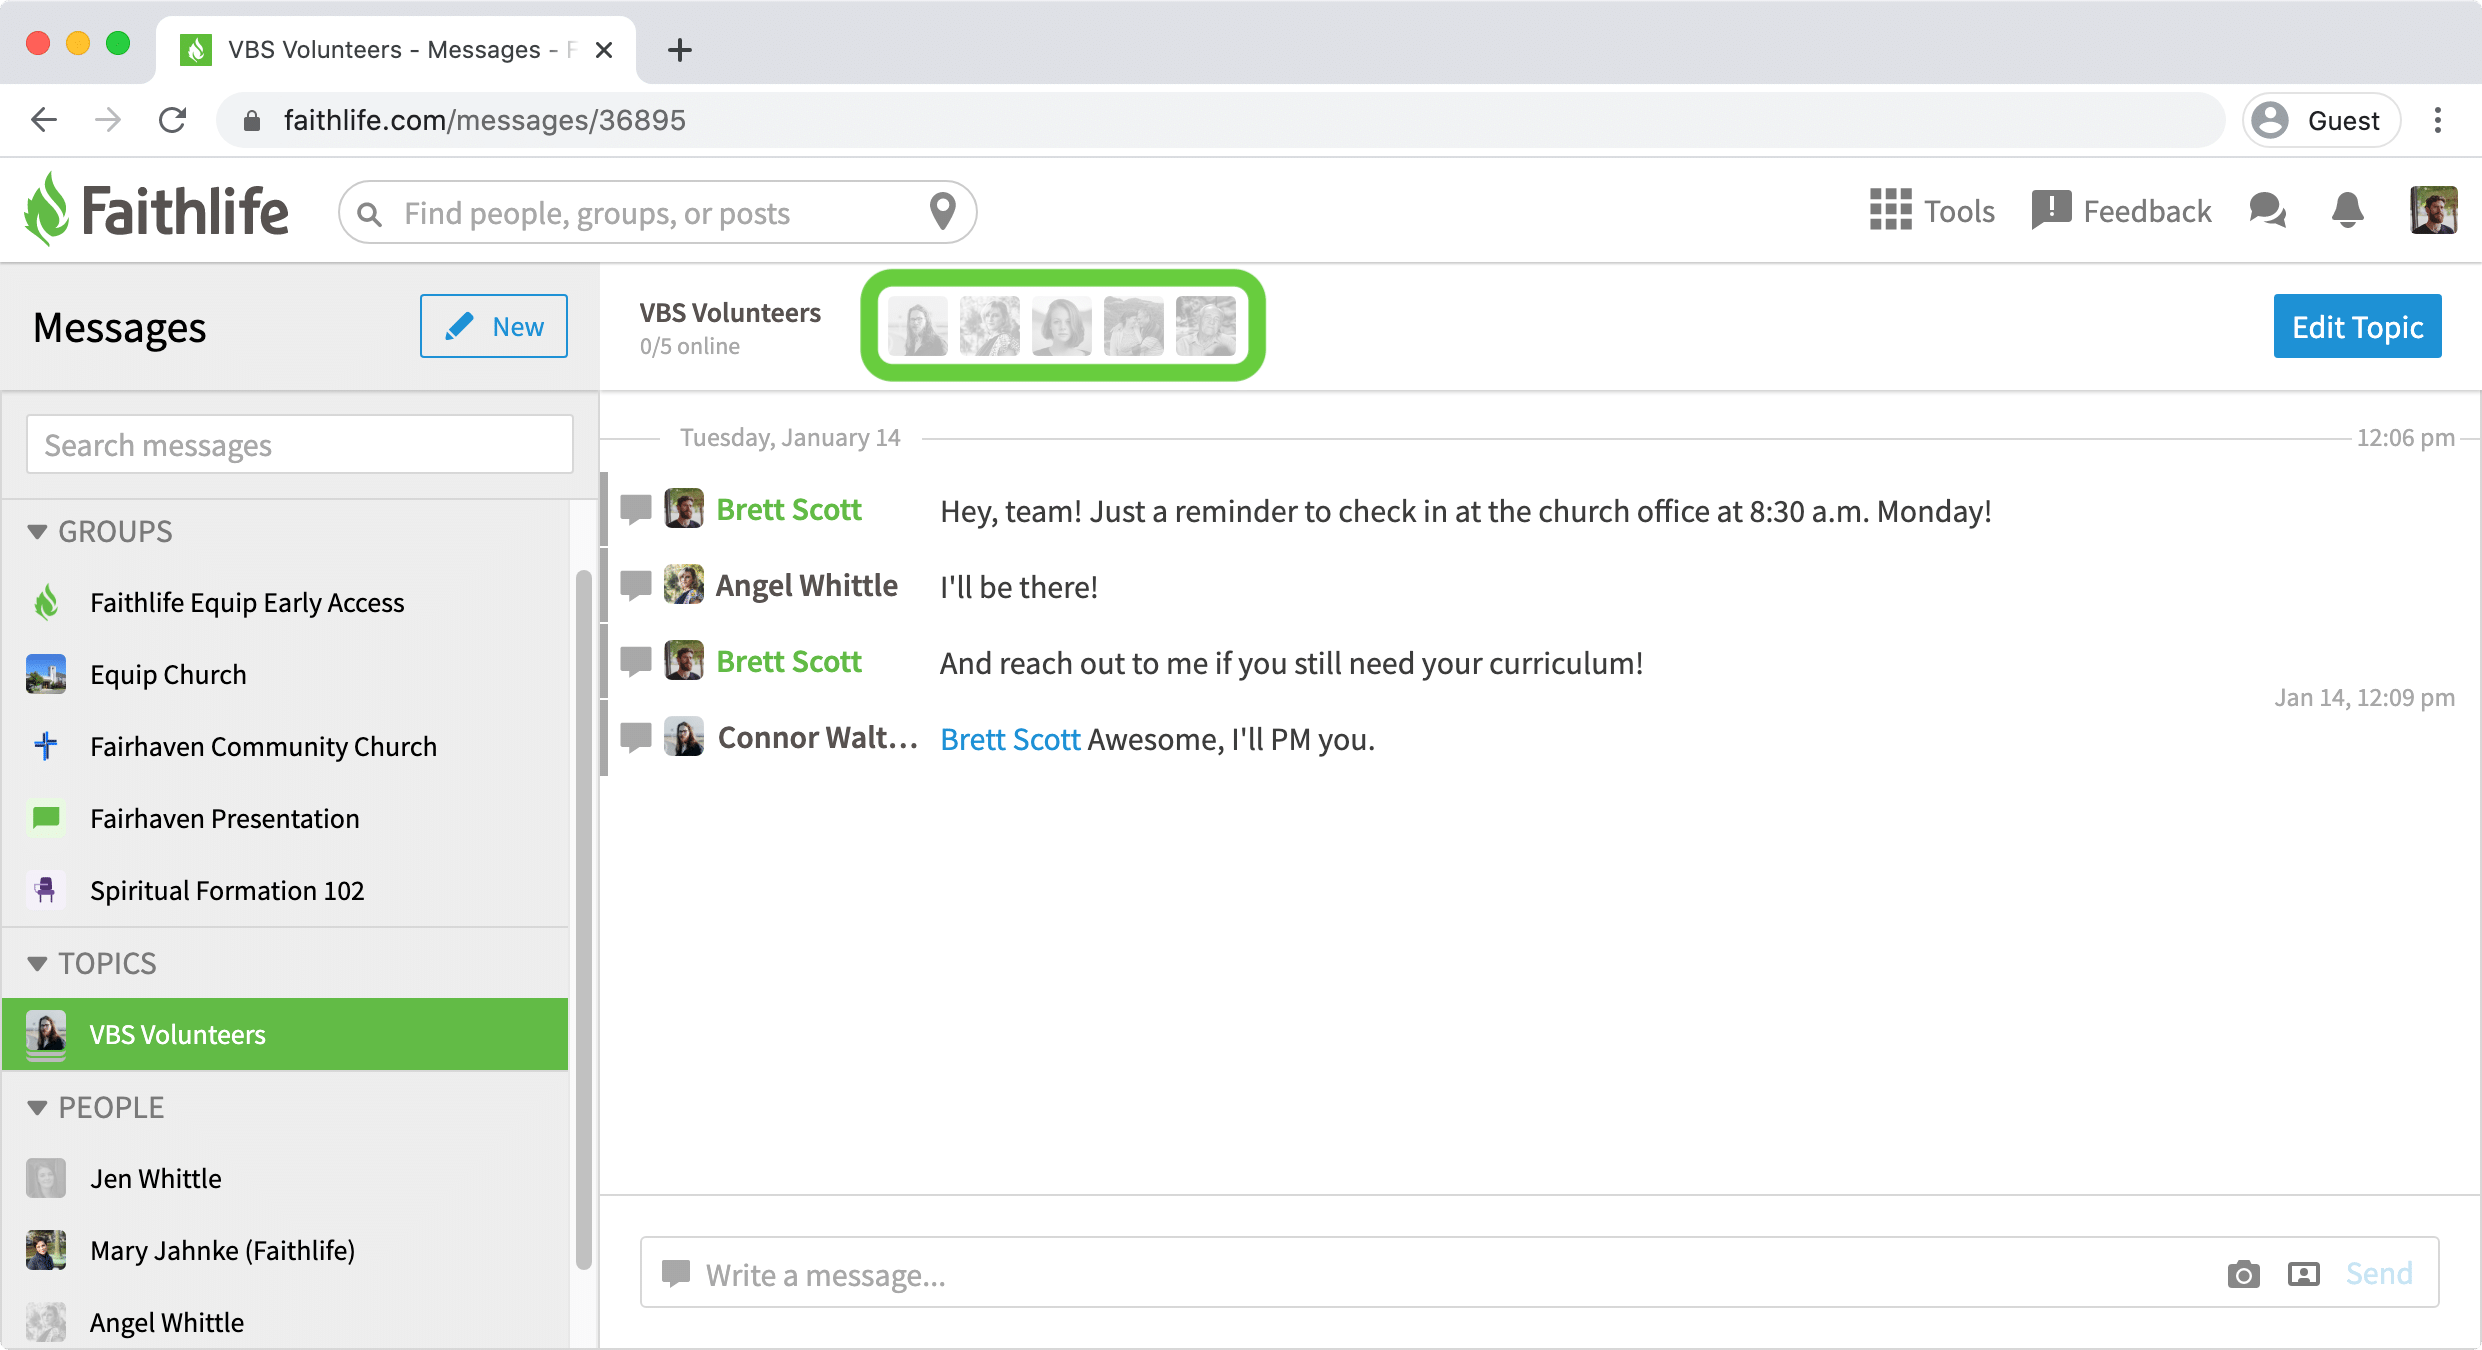
Task: Click the location pin in search bar
Action: (x=942, y=212)
